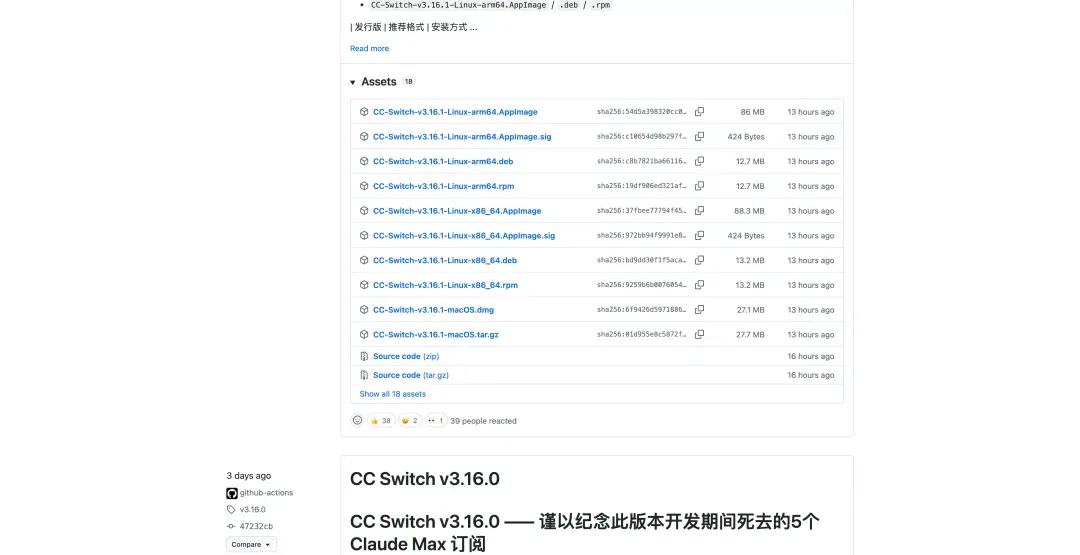This screenshot has height=555, width=1080.
Task: Download CC-Switch-v3.16.1-Linux-x86_64.AppImage
Action: click(457, 211)
